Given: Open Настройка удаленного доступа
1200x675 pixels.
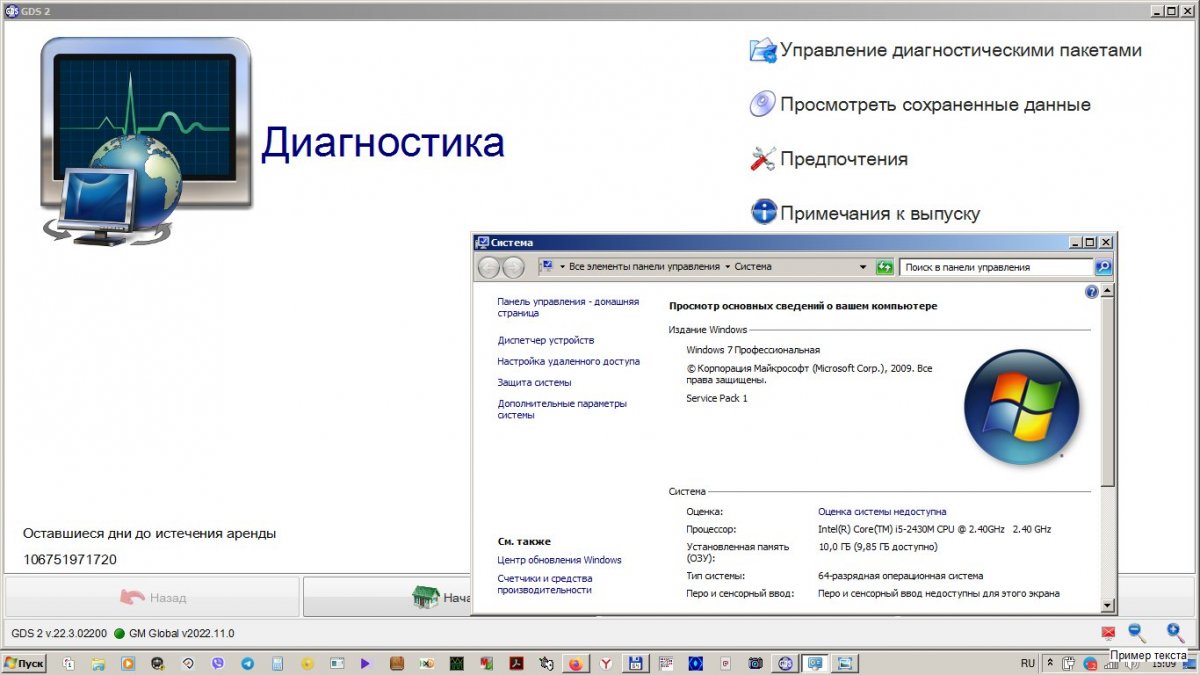Looking at the screenshot, I should 568,361.
